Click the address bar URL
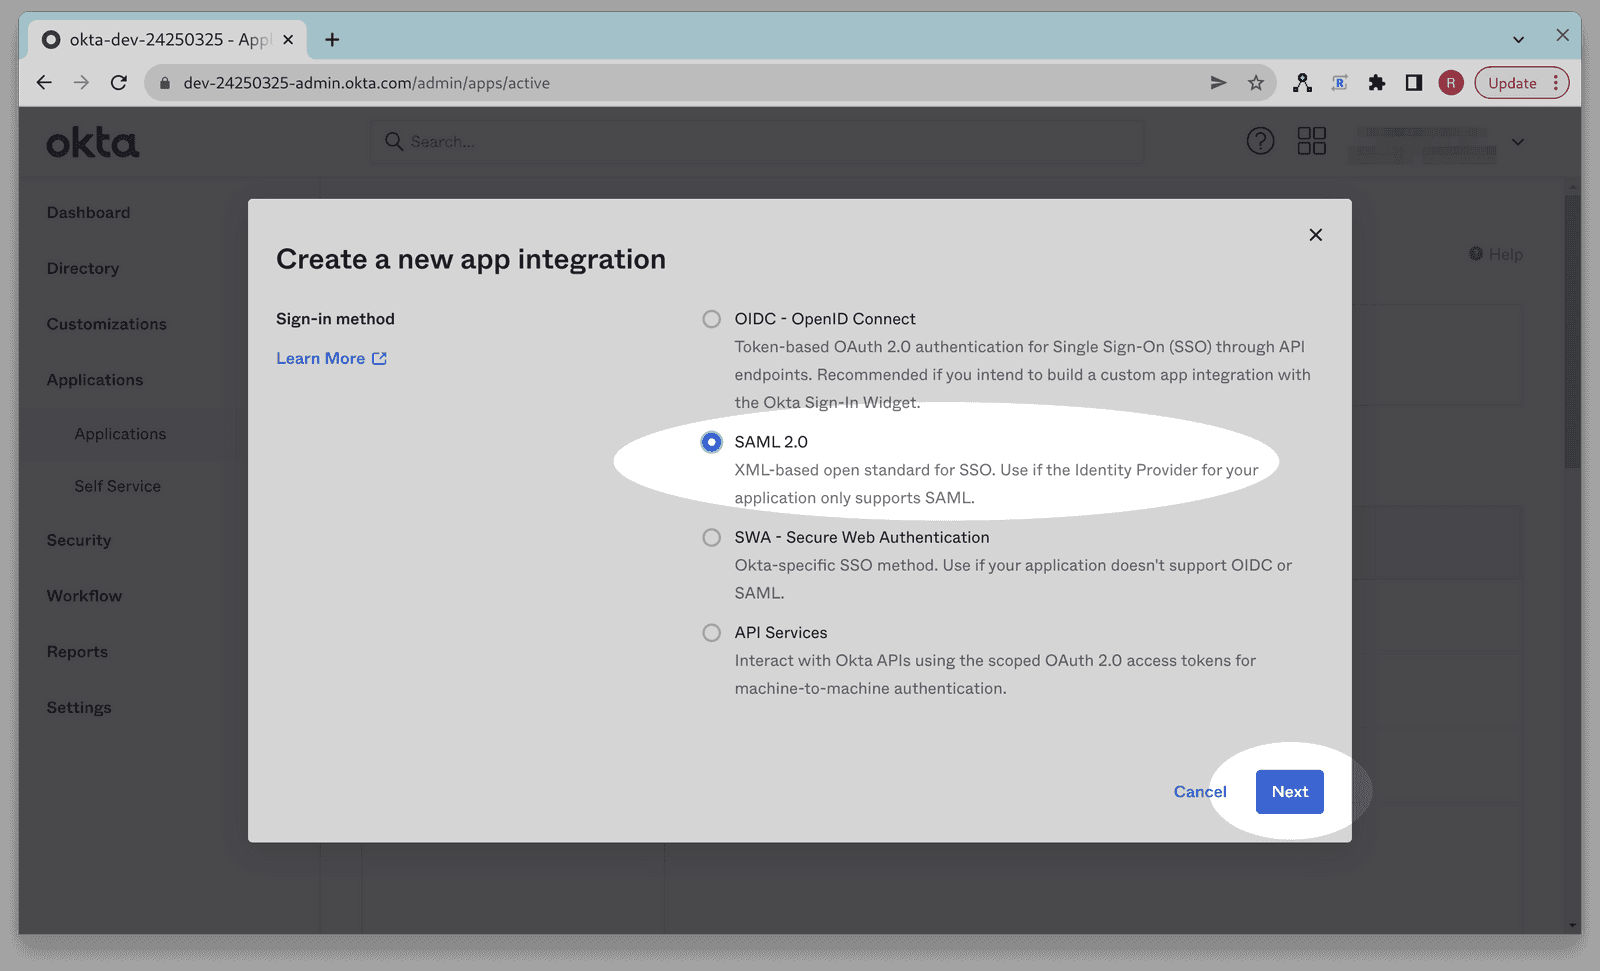This screenshot has height=971, width=1600. click(366, 83)
